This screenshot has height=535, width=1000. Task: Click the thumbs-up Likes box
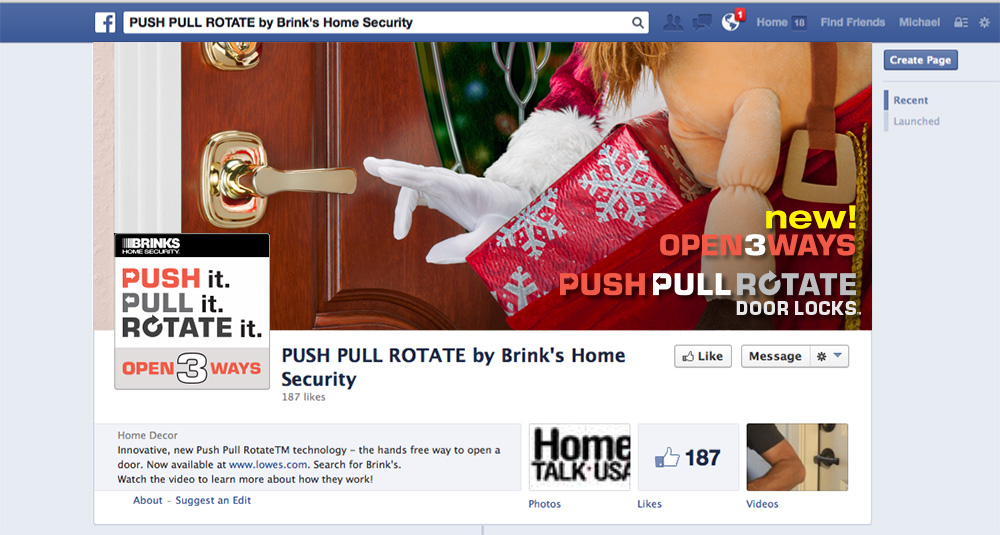688,457
